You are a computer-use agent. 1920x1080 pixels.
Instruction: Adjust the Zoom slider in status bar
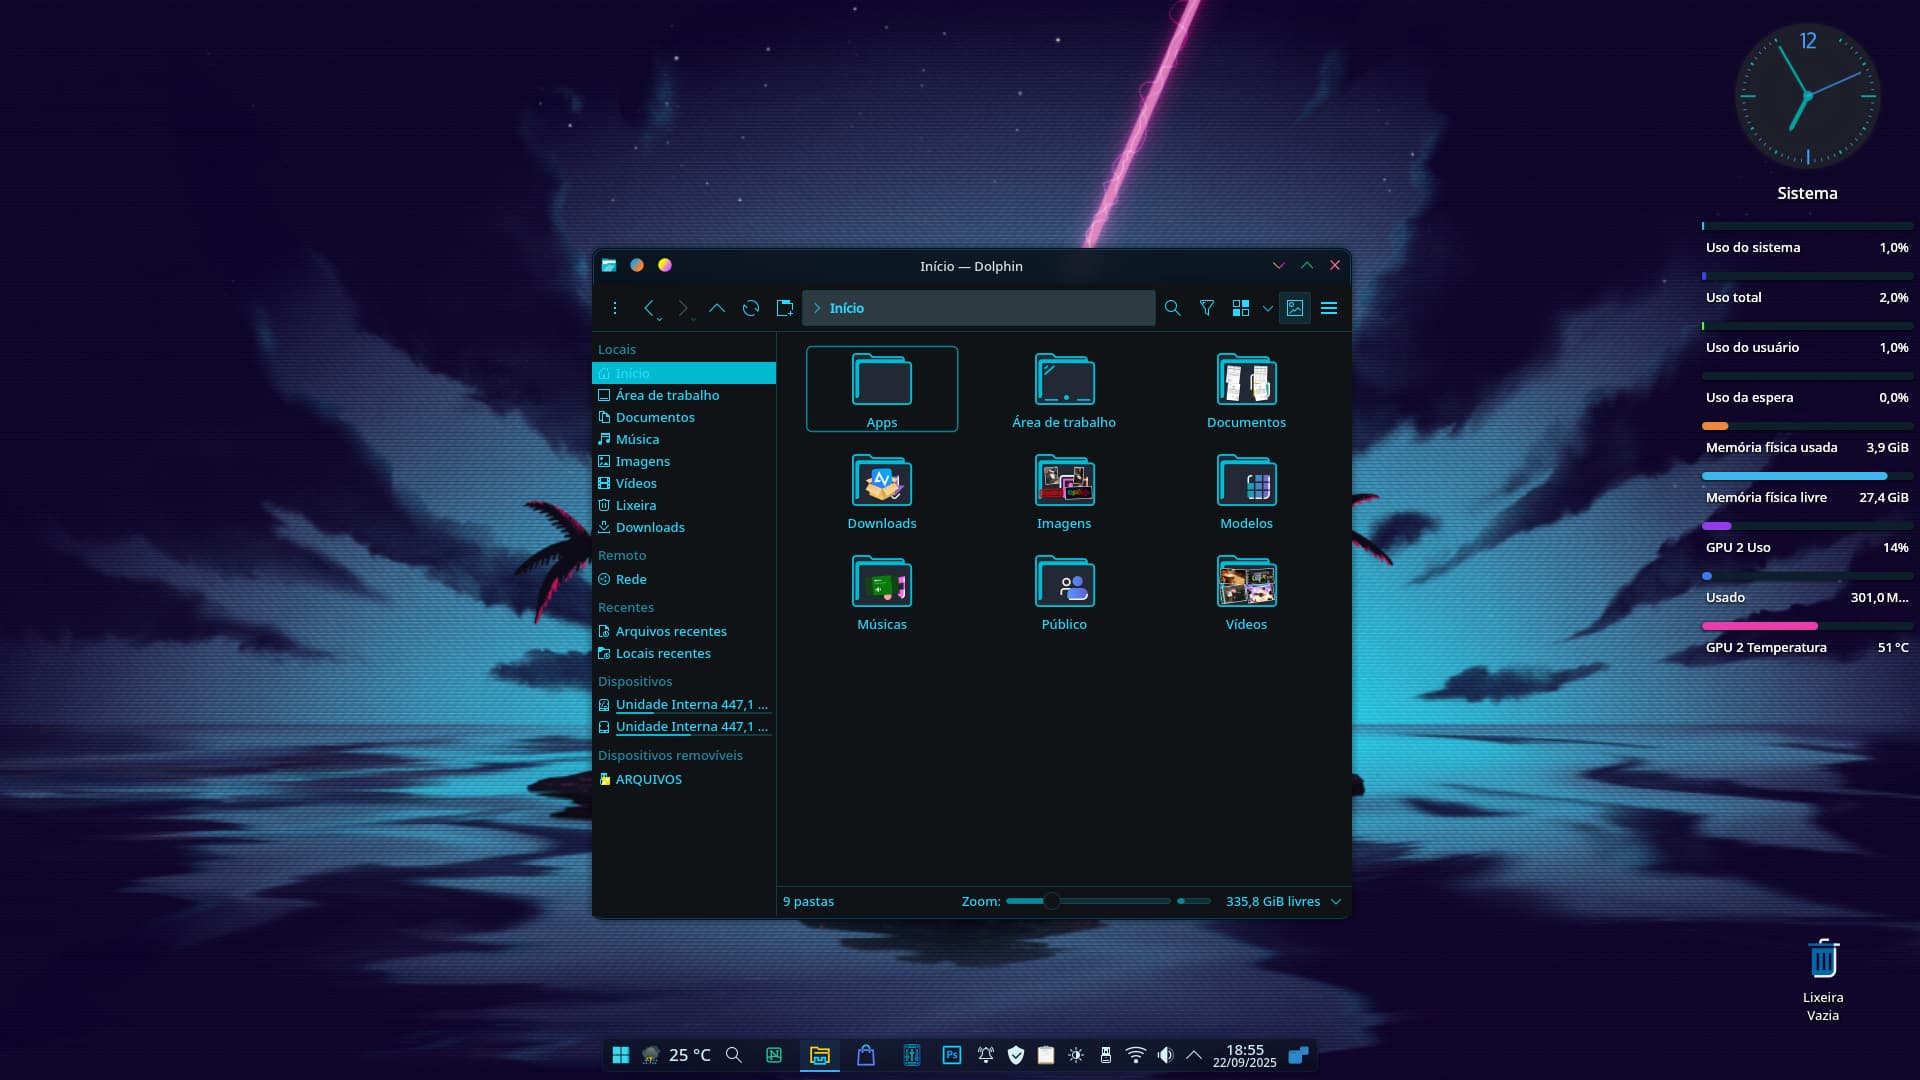1052,901
